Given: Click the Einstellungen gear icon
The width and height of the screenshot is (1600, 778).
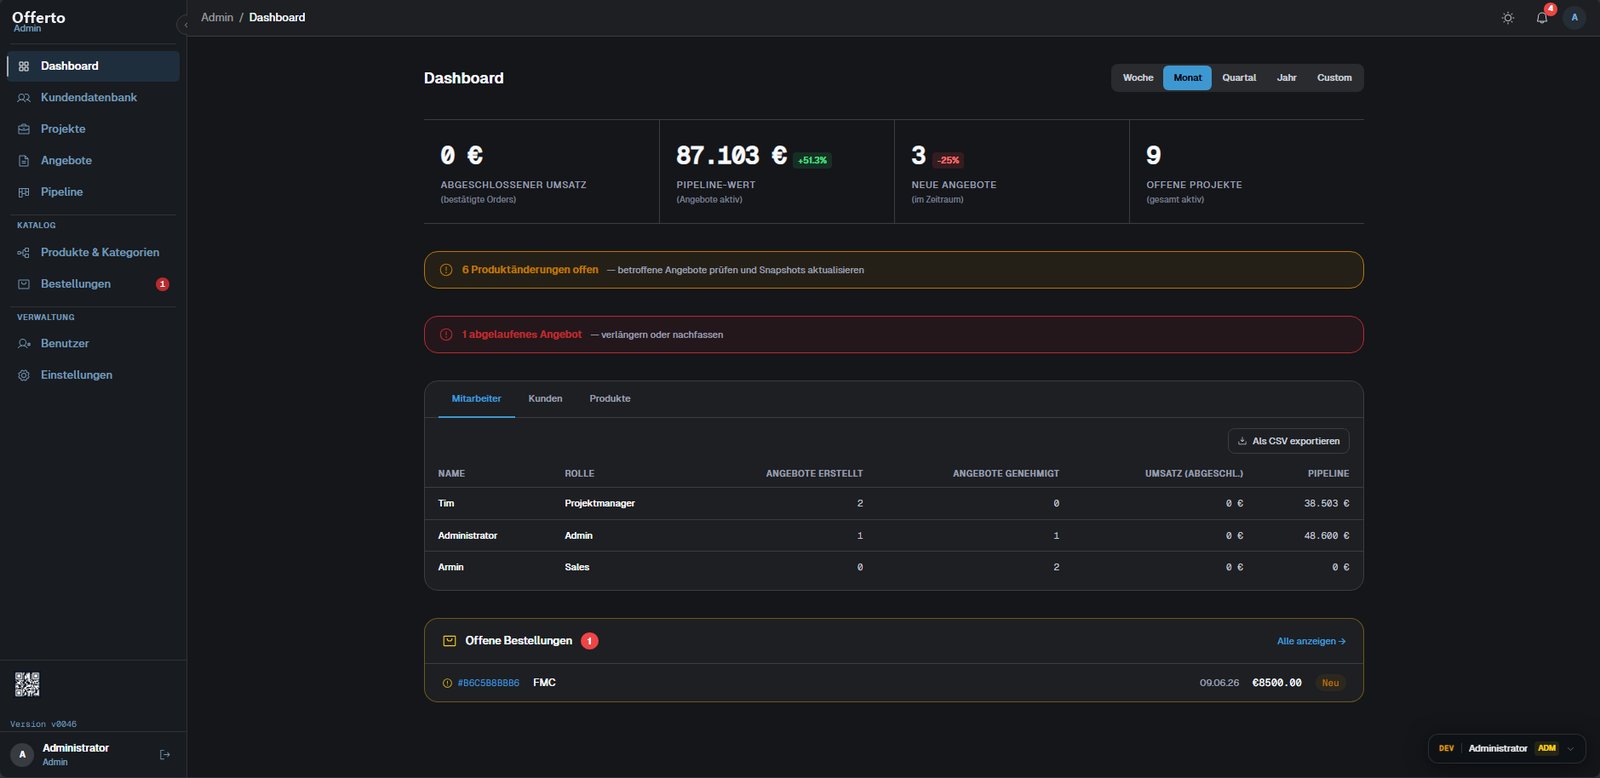Looking at the screenshot, I should pyautogui.click(x=24, y=375).
